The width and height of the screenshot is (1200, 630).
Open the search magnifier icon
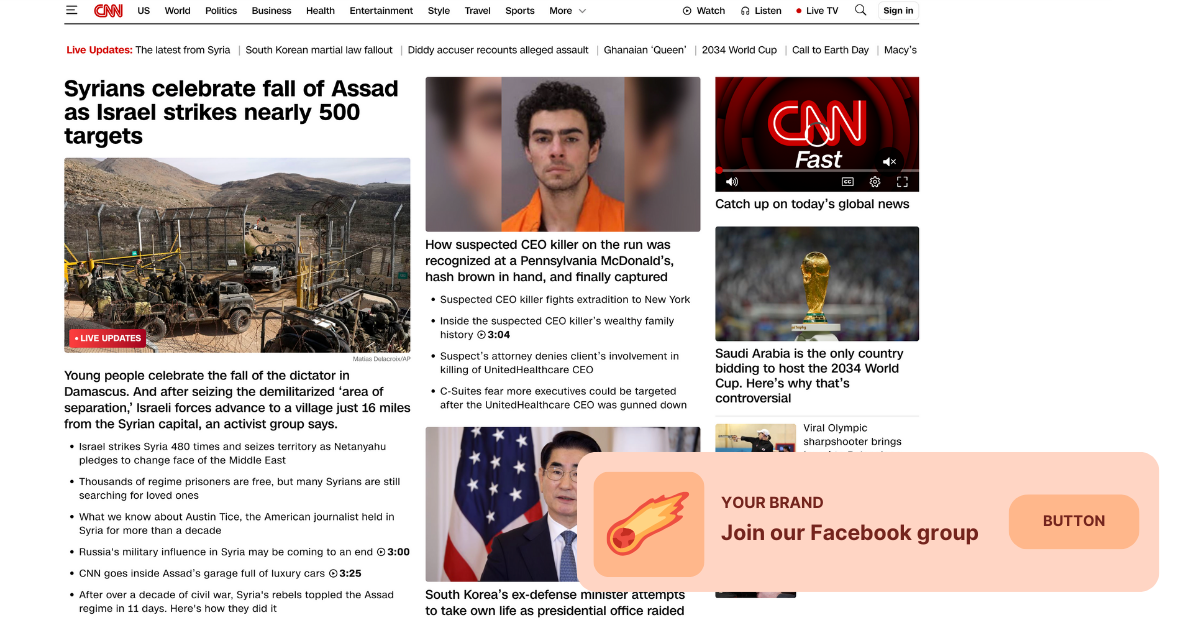click(x=861, y=10)
